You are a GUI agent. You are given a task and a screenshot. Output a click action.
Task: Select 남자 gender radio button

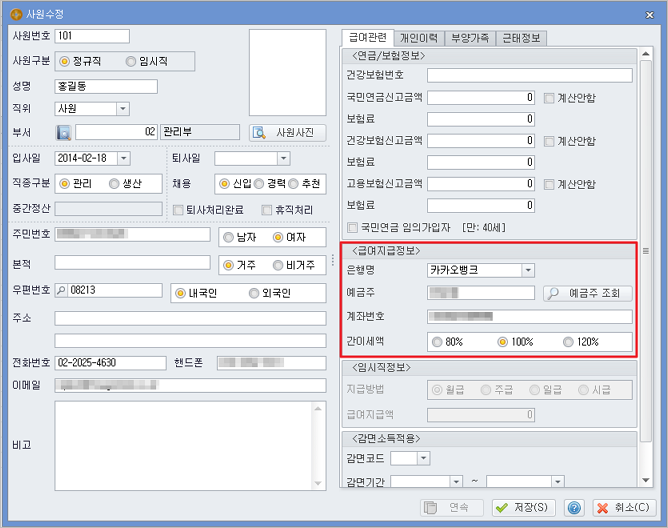tap(228, 237)
